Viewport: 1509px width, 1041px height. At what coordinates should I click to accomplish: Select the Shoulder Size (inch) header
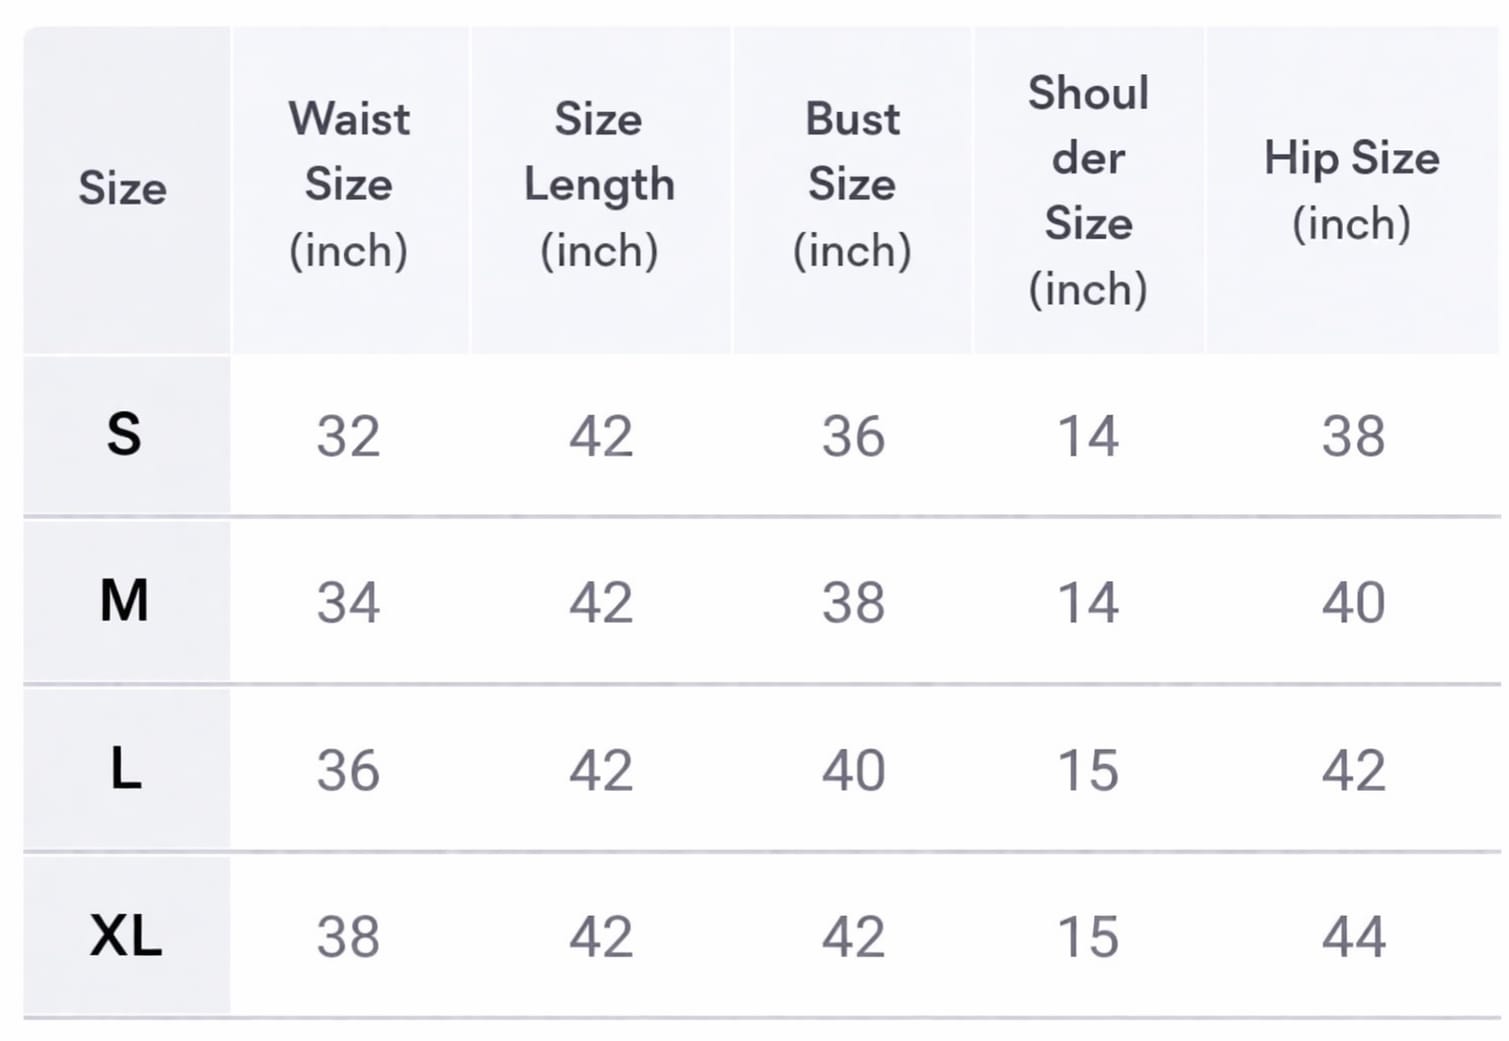[x=1088, y=190]
